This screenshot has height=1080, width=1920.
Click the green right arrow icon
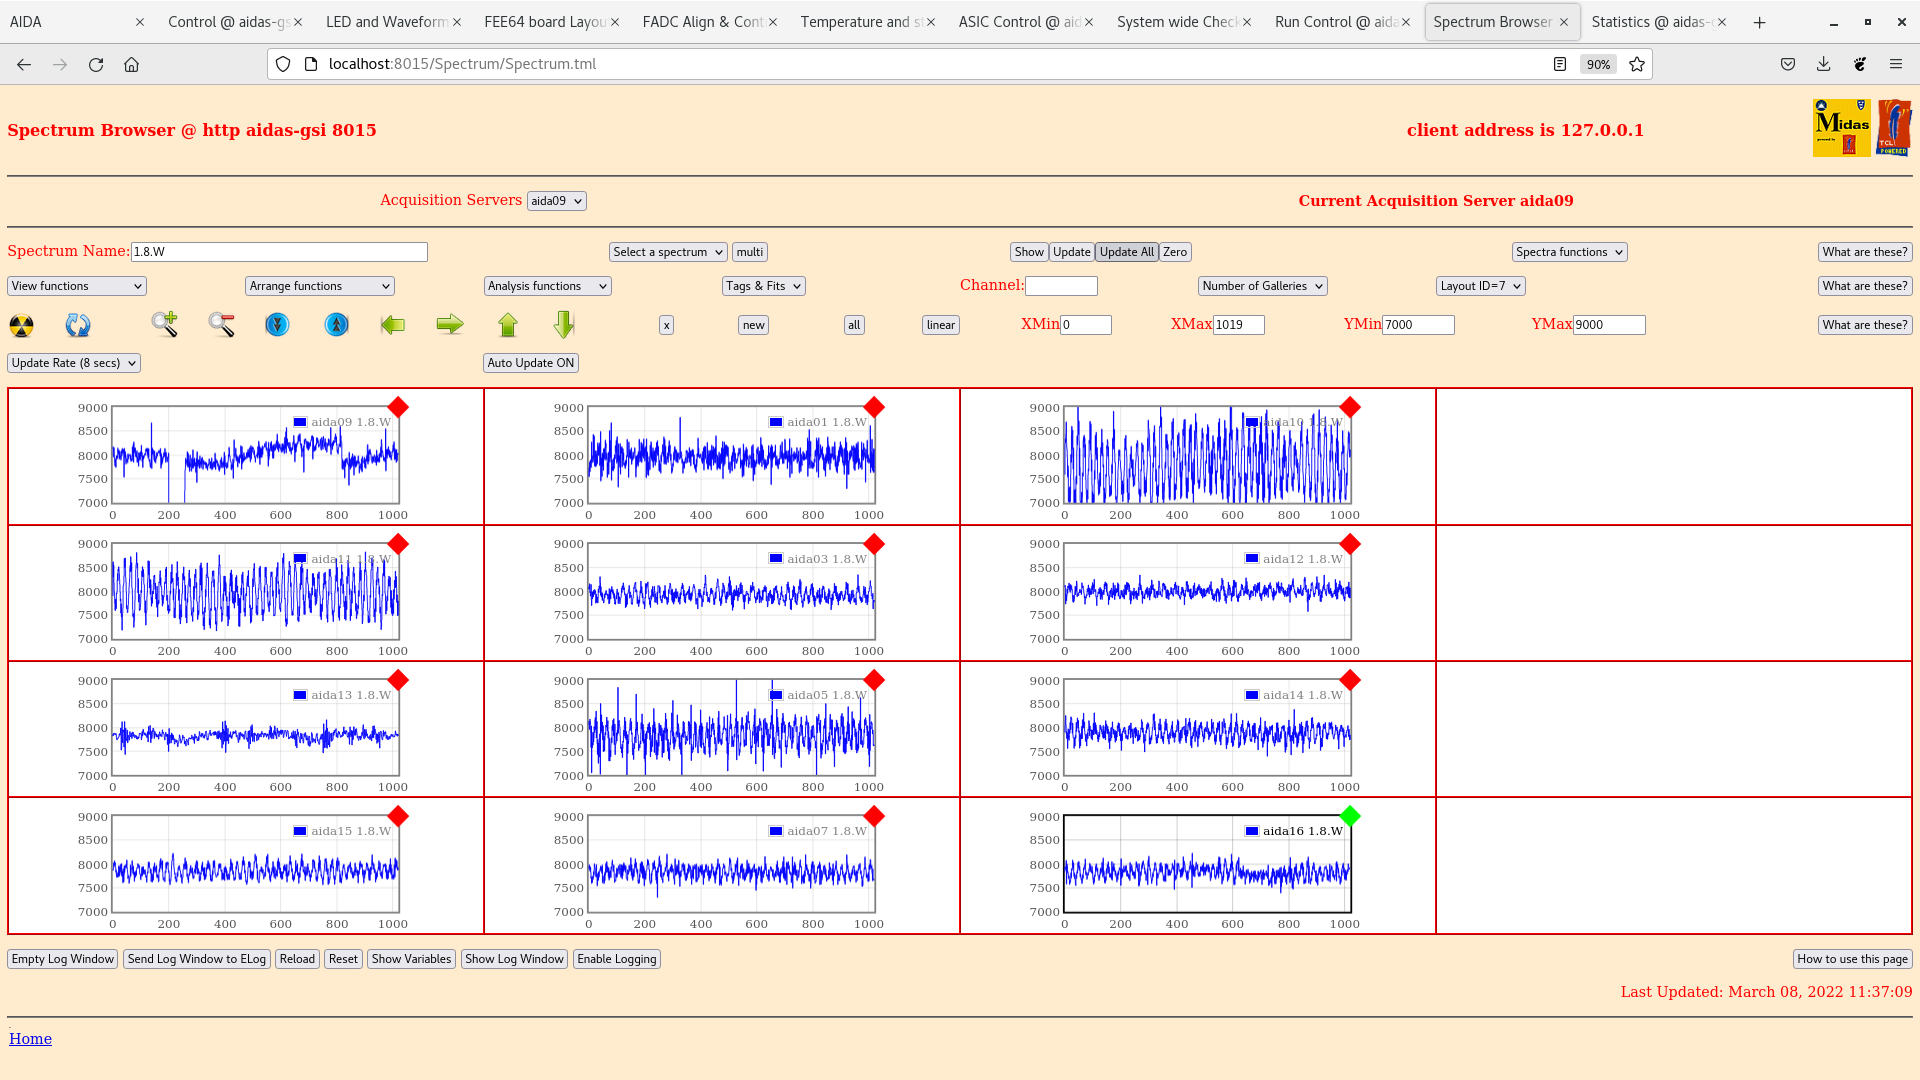click(x=450, y=324)
